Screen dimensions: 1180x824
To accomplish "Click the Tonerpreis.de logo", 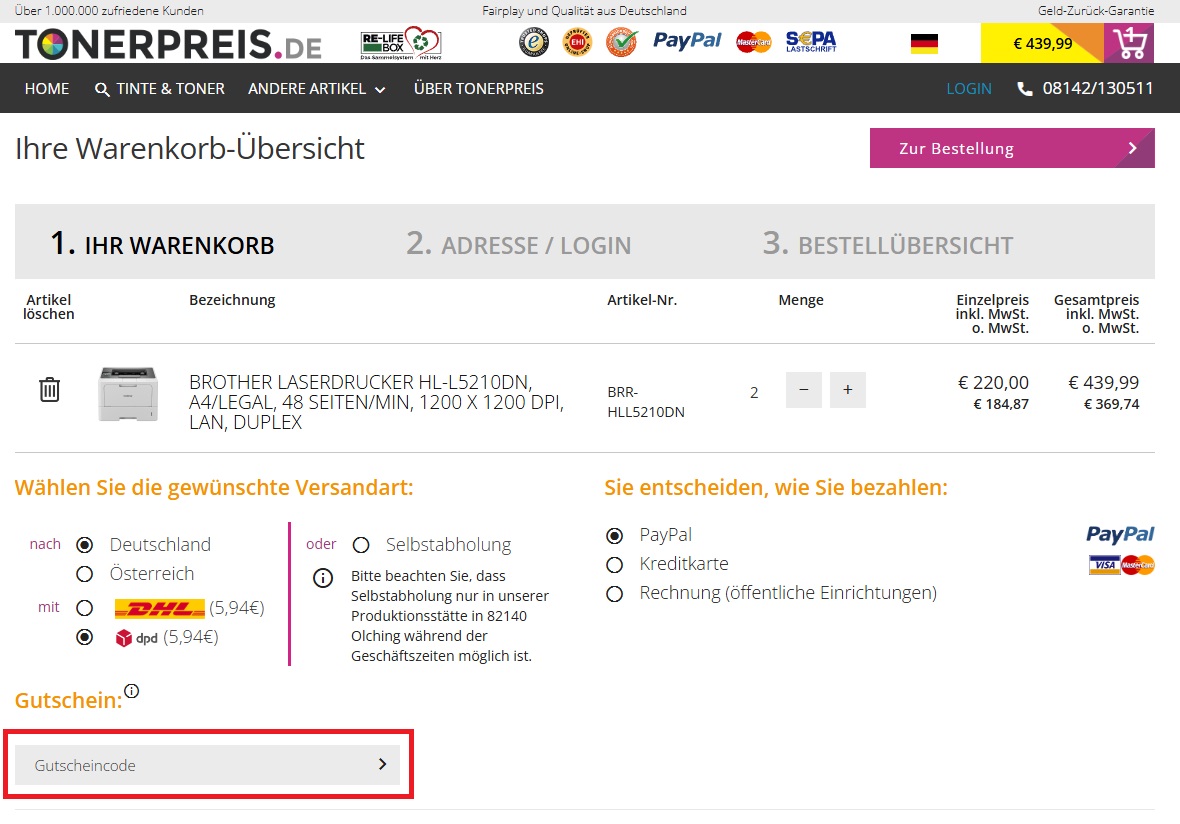I will click(x=168, y=44).
